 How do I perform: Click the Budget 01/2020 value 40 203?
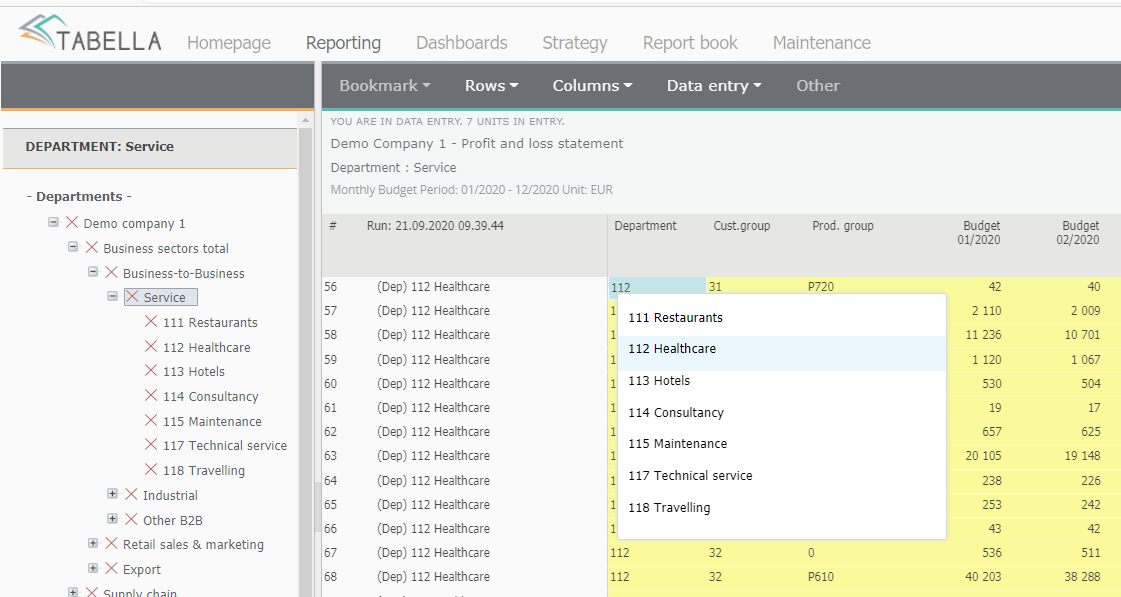(983, 576)
